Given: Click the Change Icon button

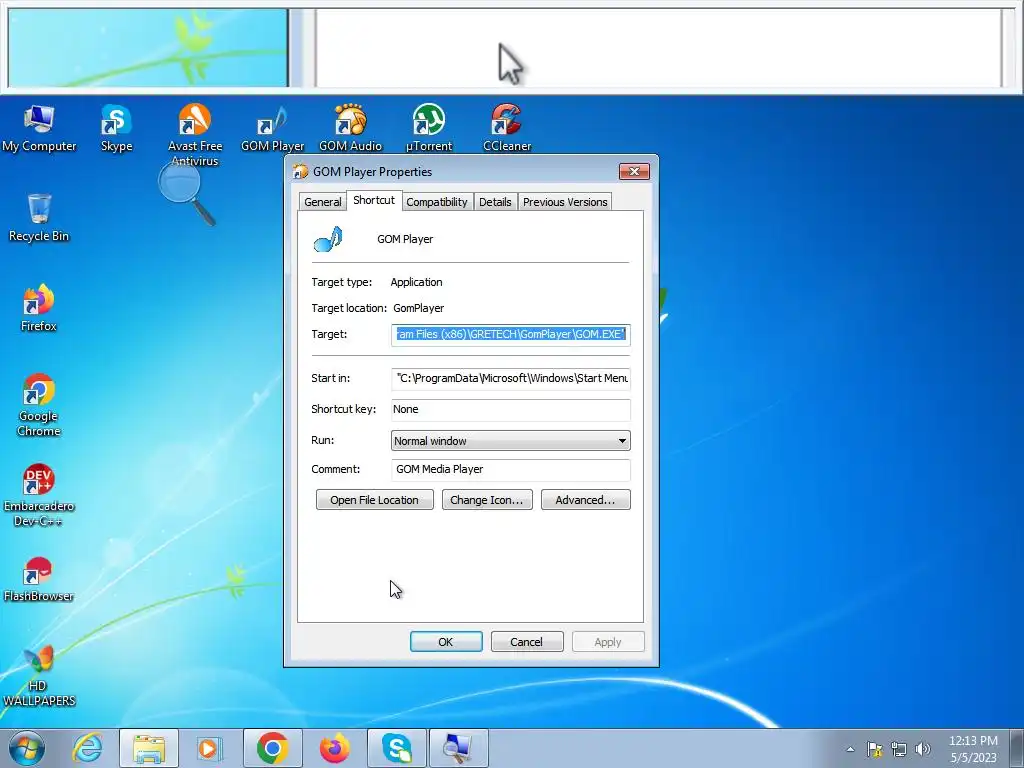Looking at the screenshot, I should click(487, 500).
